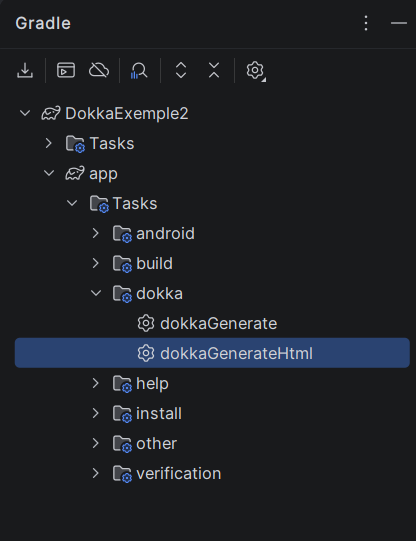416x541 pixels.
Task: Hide the Gradle tool window
Action: pos(399,23)
